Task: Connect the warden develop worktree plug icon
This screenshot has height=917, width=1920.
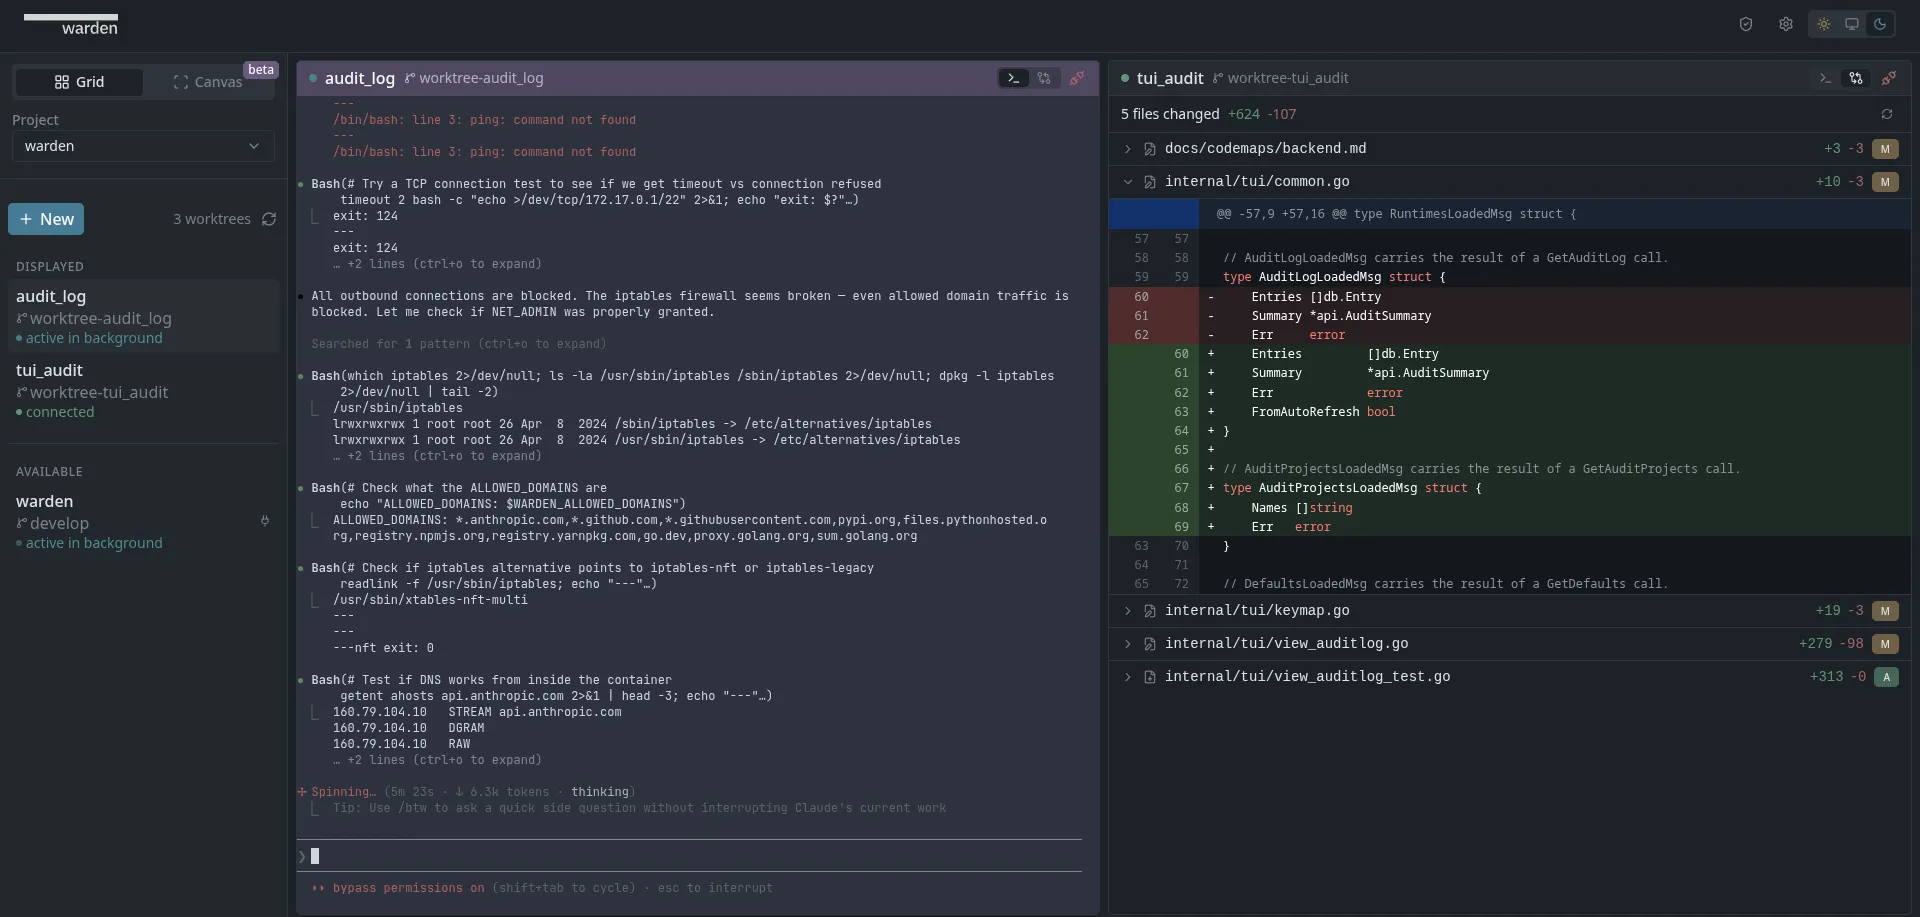Action: 265,521
